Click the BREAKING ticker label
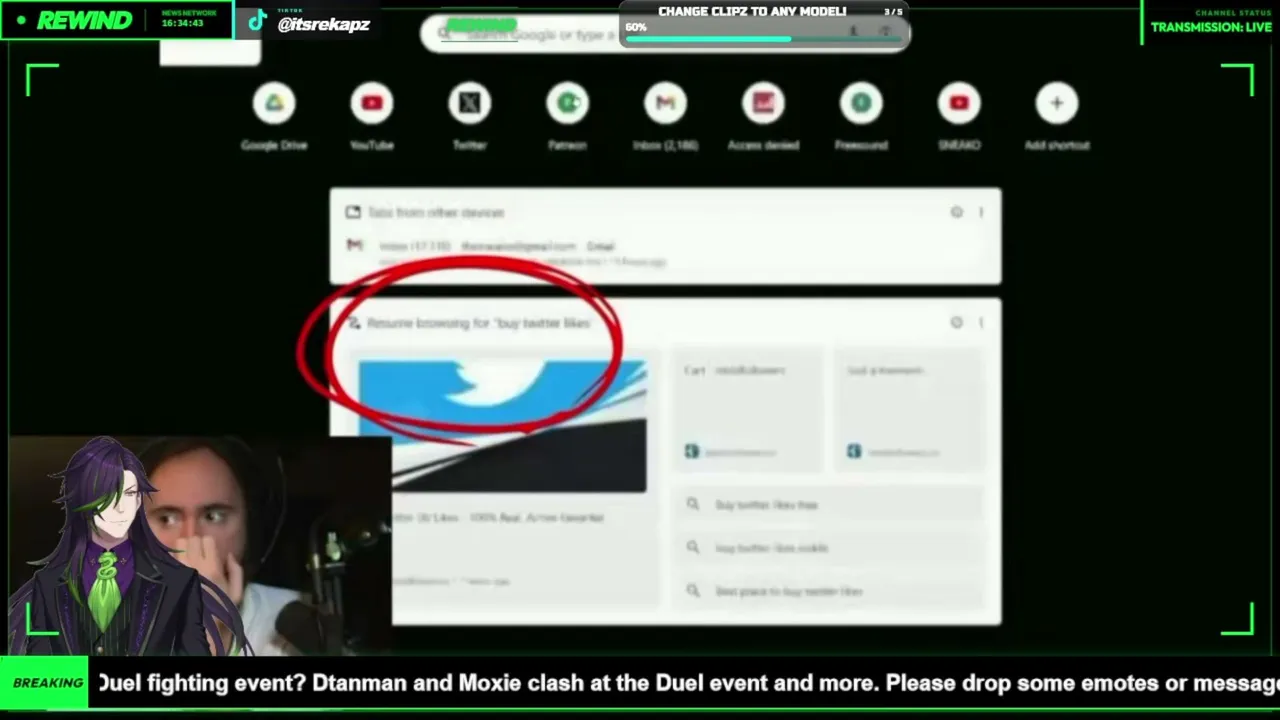The height and width of the screenshot is (720, 1280). [48, 683]
